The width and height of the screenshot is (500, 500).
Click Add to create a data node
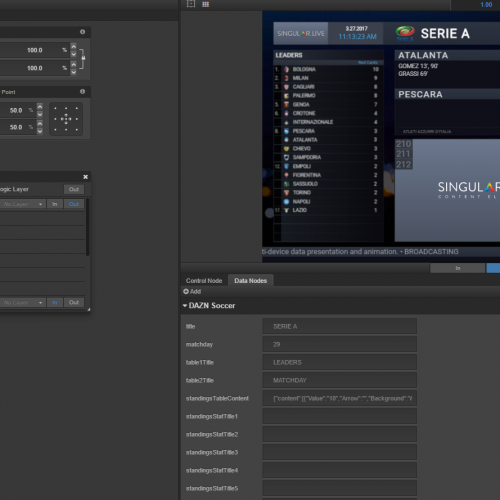tap(192, 291)
